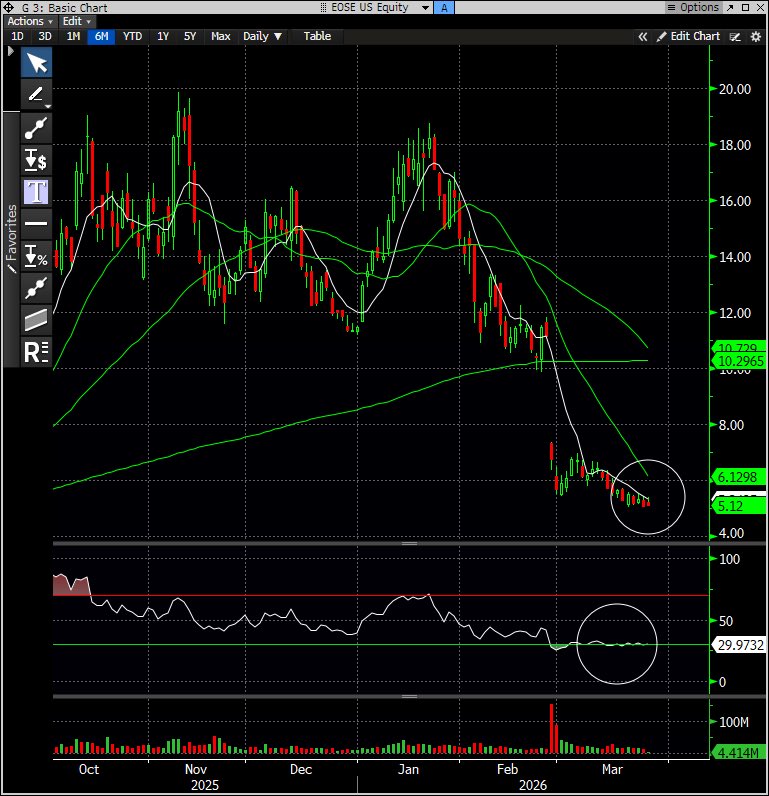Open chart settings gear

pyautogui.click(x=756, y=37)
